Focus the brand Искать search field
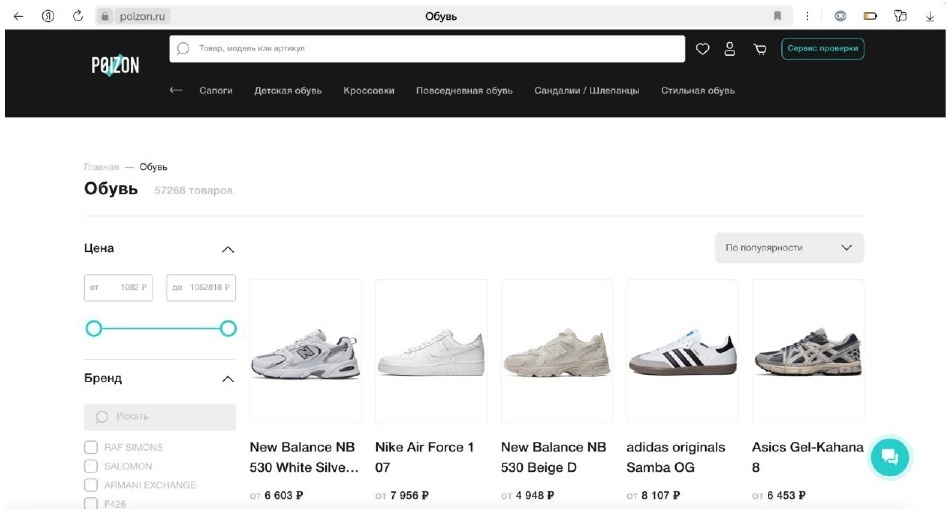Screen dimensions: 948x517 (x=160, y=417)
